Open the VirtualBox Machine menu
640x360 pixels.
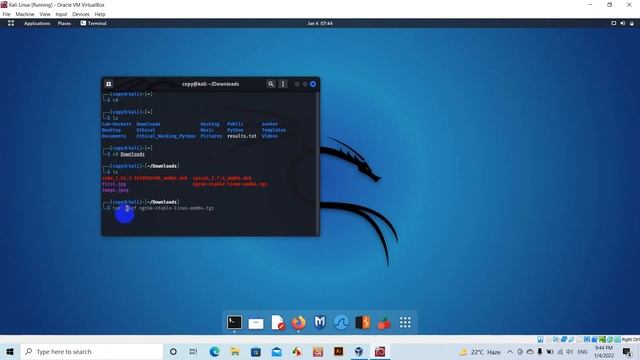pos(25,14)
